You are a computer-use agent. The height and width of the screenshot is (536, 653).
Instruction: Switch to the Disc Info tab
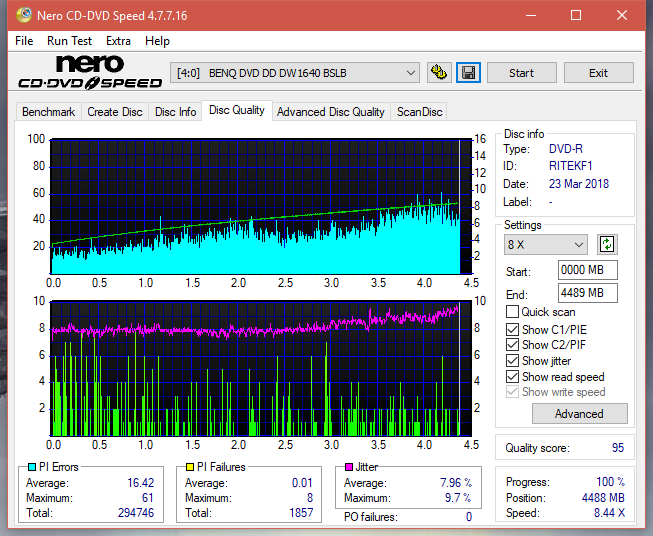click(x=175, y=112)
